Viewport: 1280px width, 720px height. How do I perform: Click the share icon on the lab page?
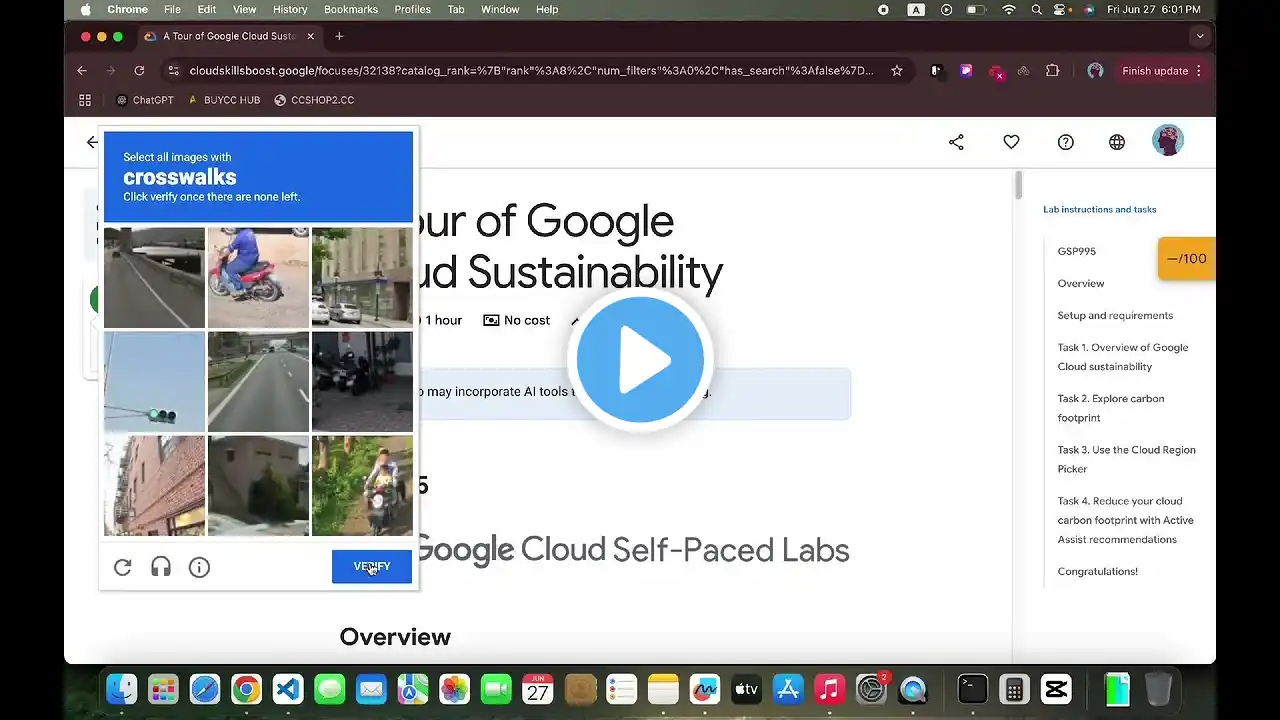click(956, 142)
